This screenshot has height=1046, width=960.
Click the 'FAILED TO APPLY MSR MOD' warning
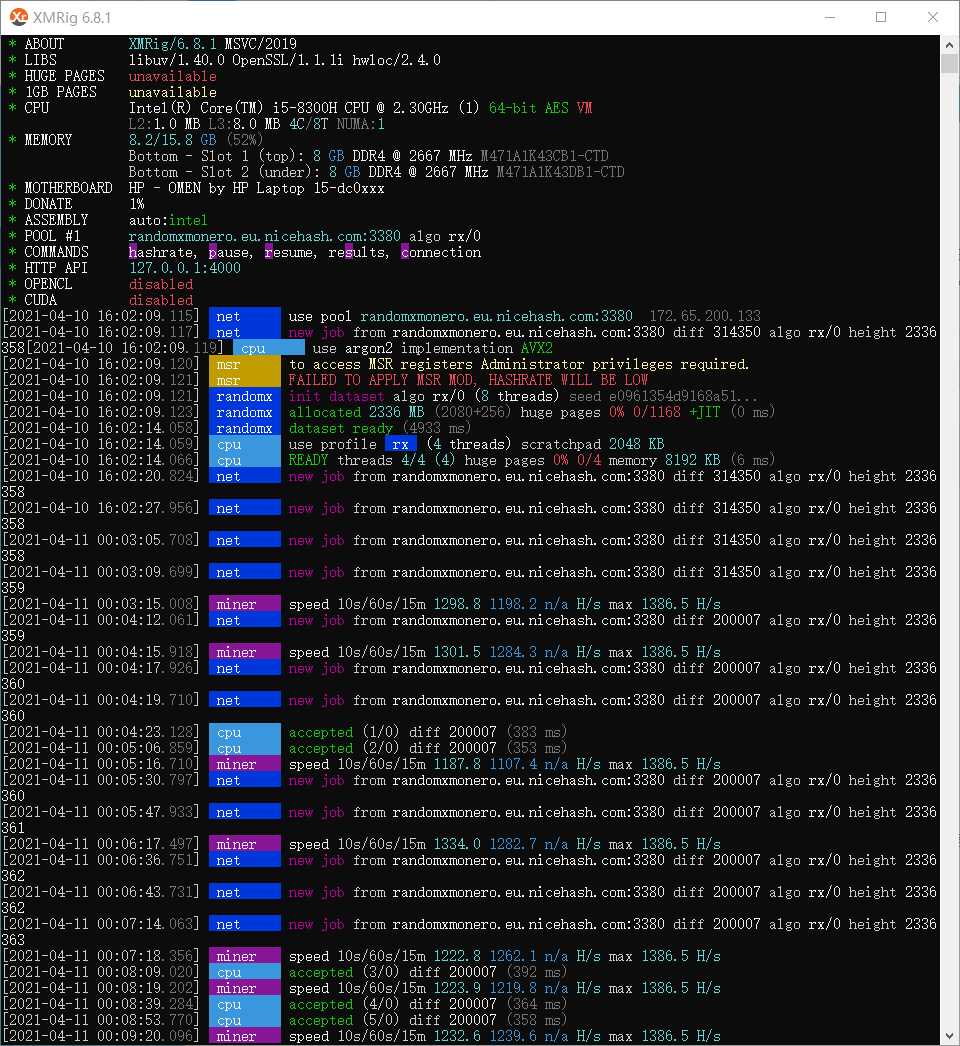(381, 380)
